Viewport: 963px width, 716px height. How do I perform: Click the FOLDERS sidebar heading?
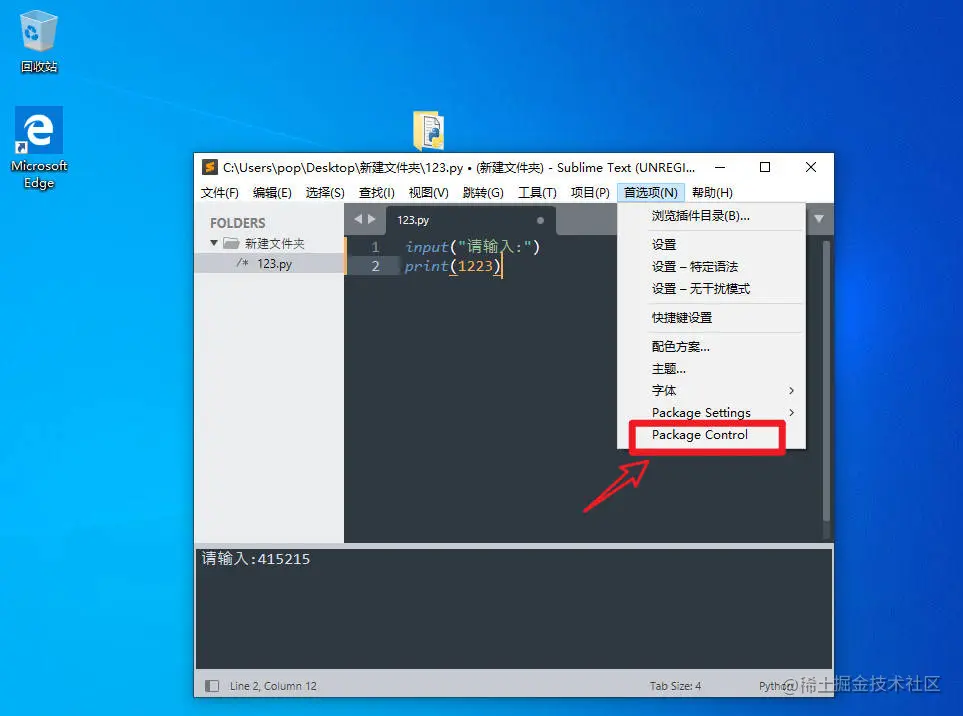[x=238, y=223]
